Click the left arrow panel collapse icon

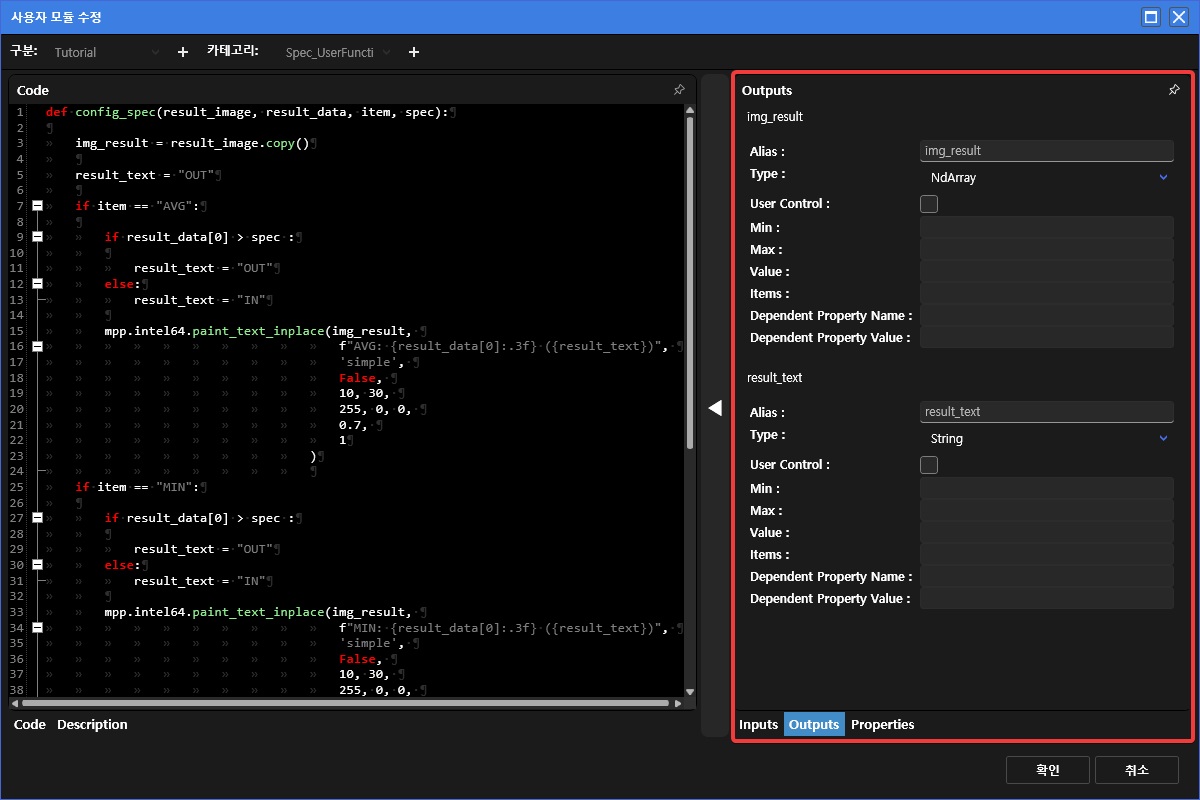click(715, 407)
